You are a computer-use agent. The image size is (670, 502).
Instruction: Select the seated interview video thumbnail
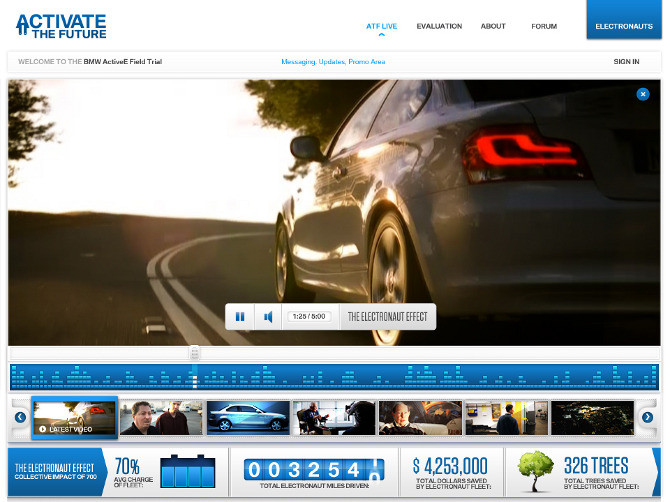[x=334, y=418]
